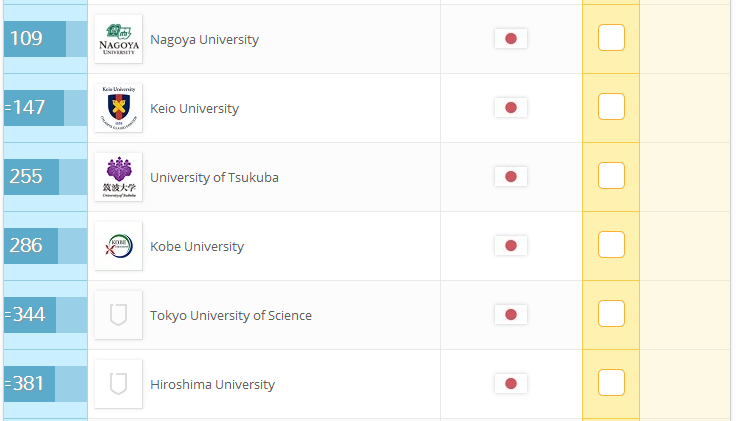Click Japan flag in Nagoya University row
This screenshot has height=421, width=736.
coord(511,38)
